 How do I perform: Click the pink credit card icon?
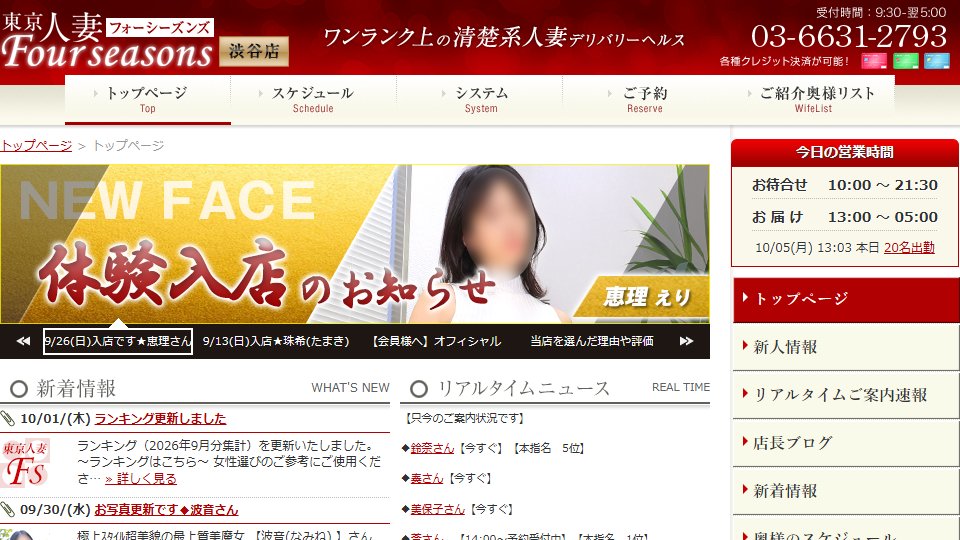(874, 61)
